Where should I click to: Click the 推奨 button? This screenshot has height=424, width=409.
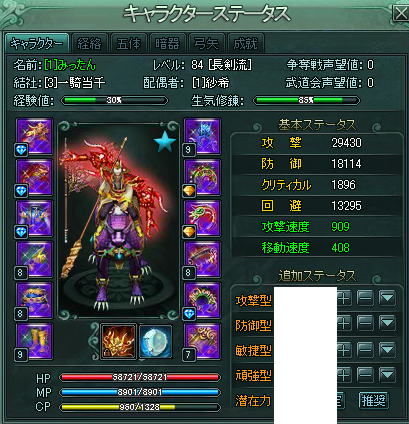coord(374,400)
